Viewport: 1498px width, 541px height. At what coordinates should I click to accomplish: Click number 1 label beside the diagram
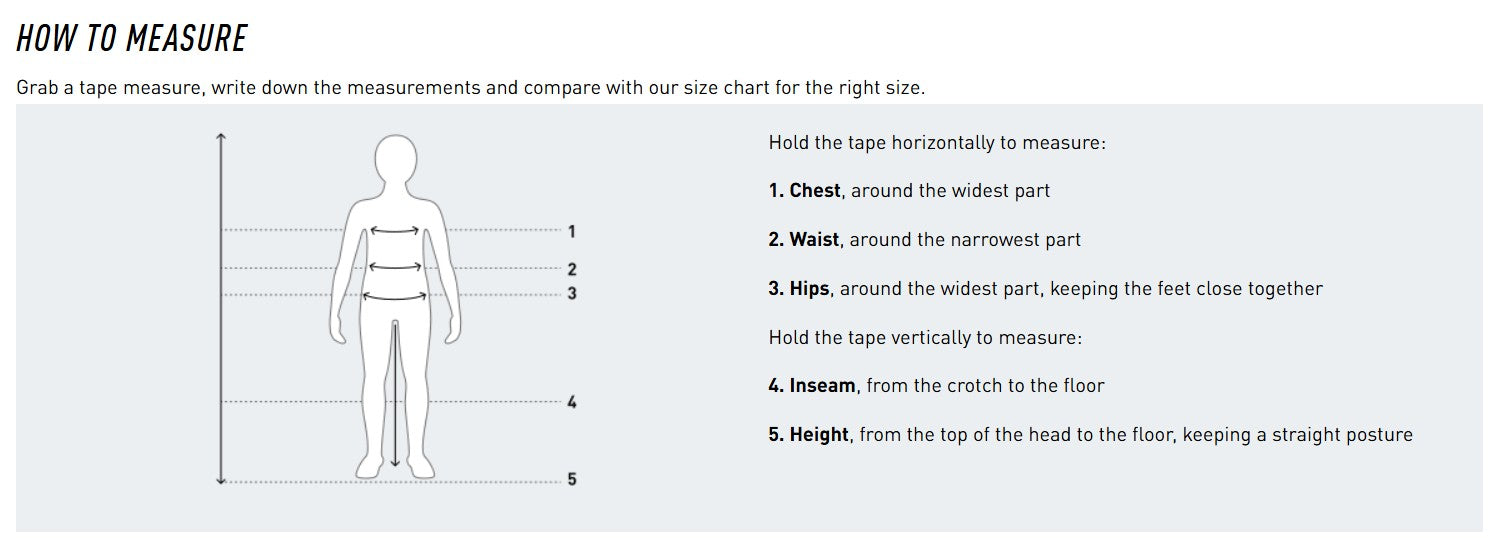coord(571,232)
